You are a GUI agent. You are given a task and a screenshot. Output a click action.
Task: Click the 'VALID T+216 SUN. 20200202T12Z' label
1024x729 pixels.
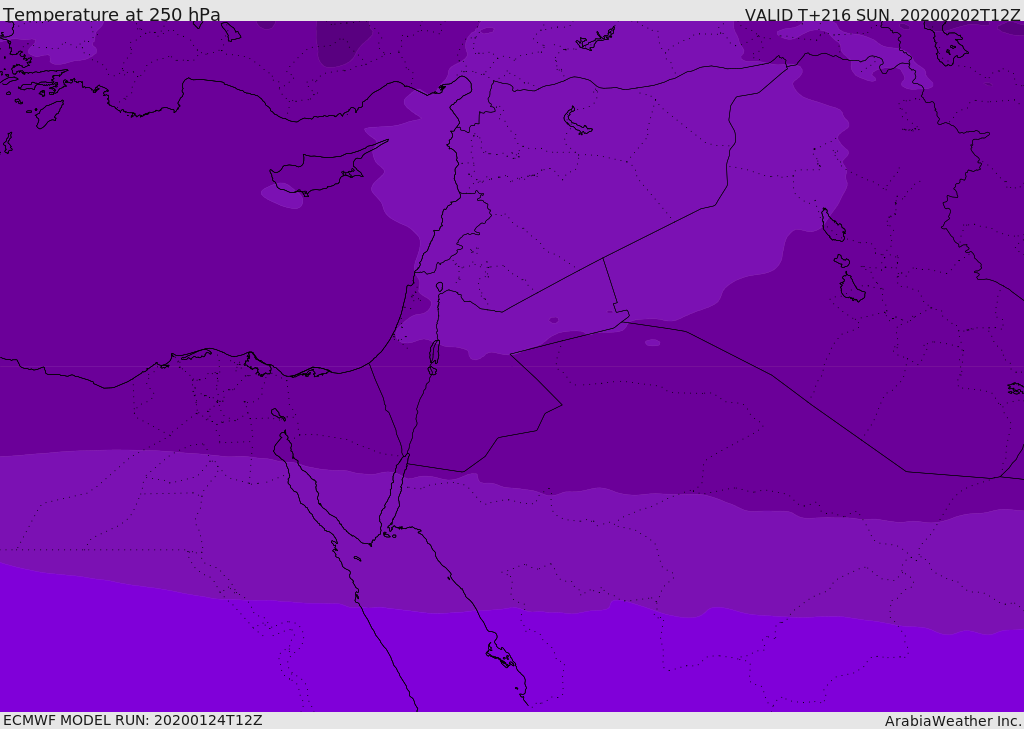click(882, 15)
